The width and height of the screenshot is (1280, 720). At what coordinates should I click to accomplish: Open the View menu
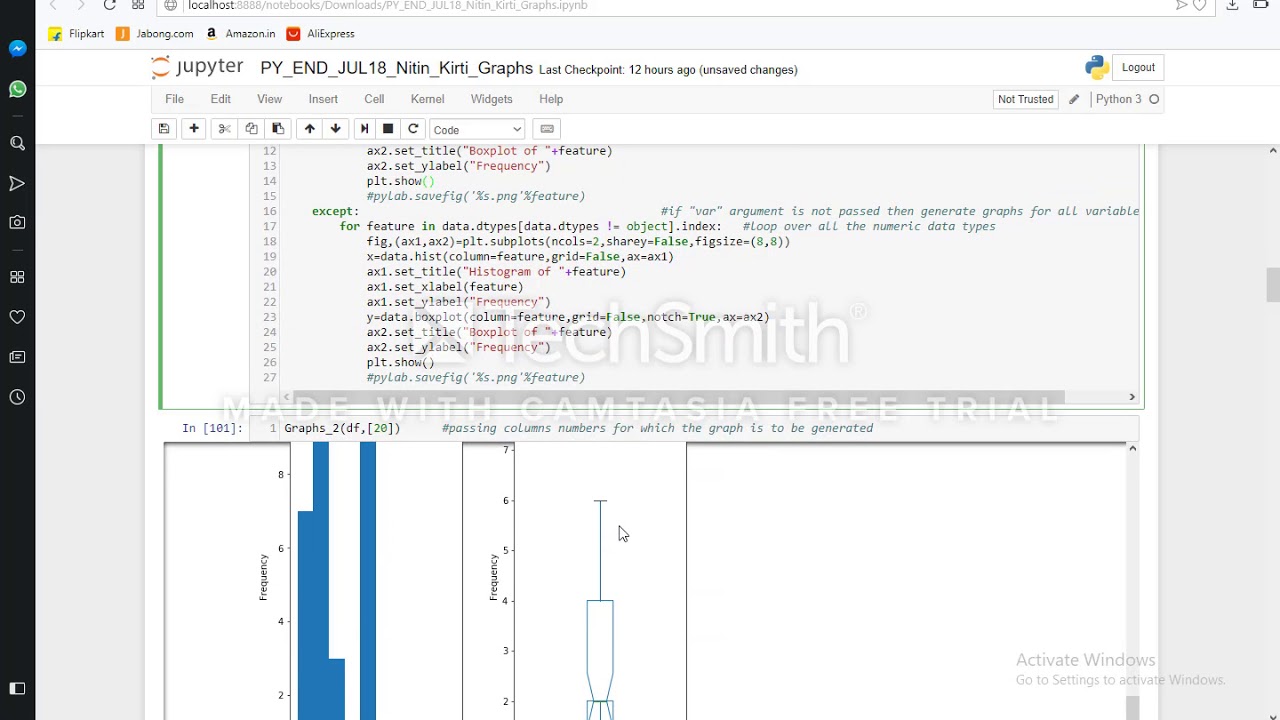(x=269, y=99)
